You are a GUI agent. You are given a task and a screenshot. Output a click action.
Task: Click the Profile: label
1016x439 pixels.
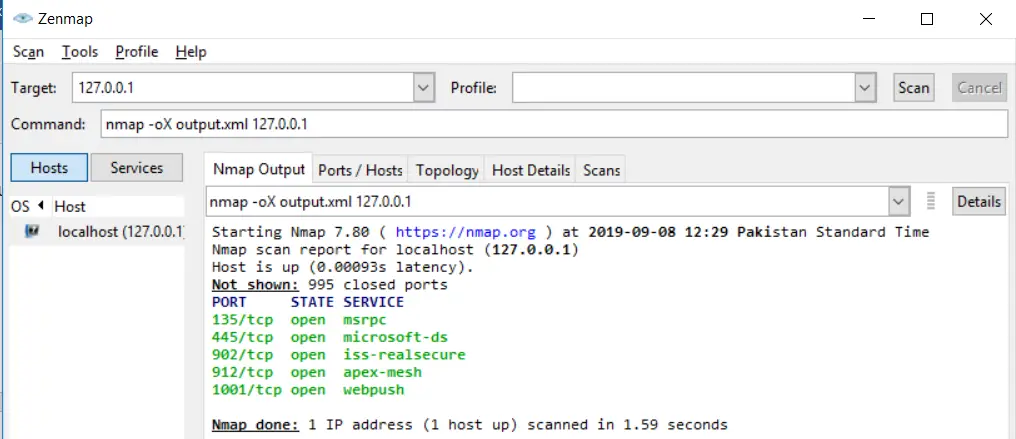473,88
